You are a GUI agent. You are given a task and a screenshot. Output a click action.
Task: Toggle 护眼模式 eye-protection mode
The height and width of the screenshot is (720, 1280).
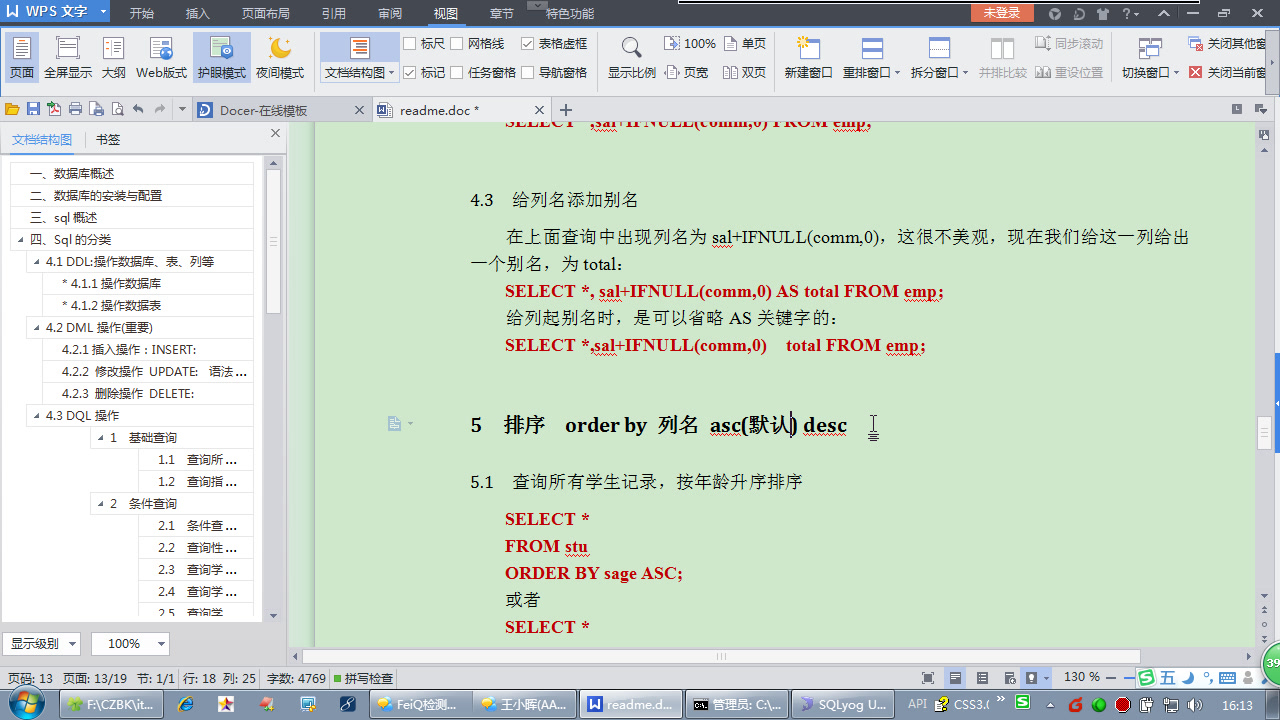221,57
